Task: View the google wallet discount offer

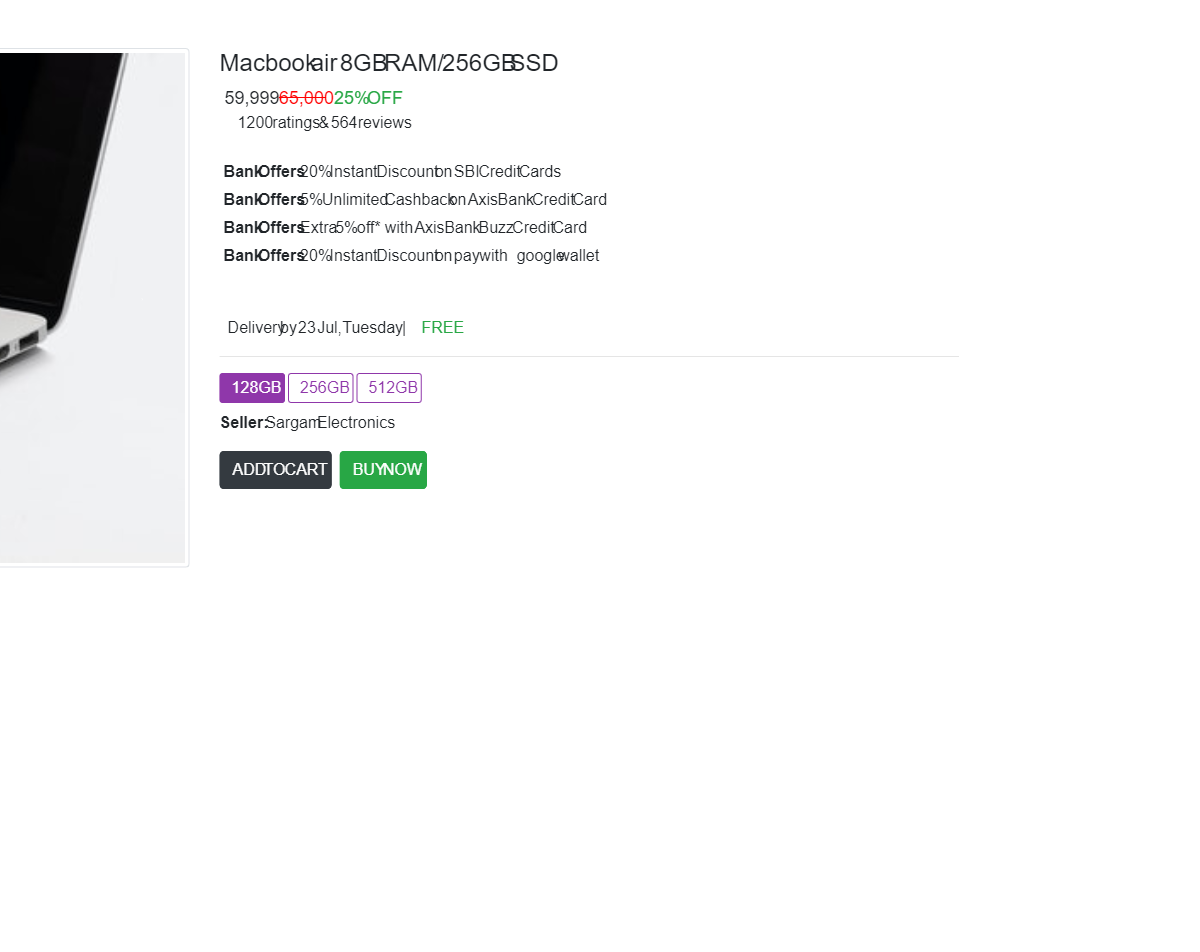Action: [x=412, y=256]
